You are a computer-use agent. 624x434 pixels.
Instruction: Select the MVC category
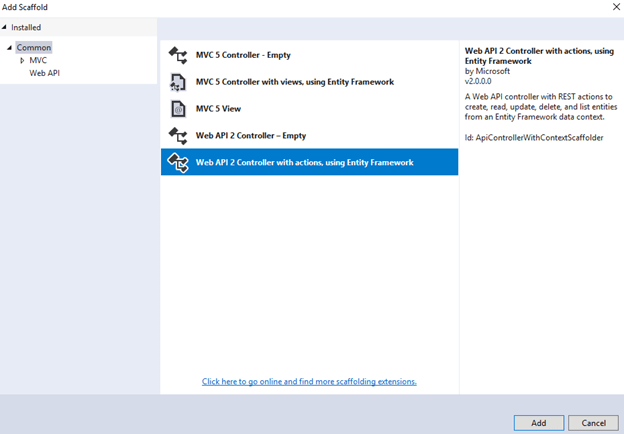point(38,60)
